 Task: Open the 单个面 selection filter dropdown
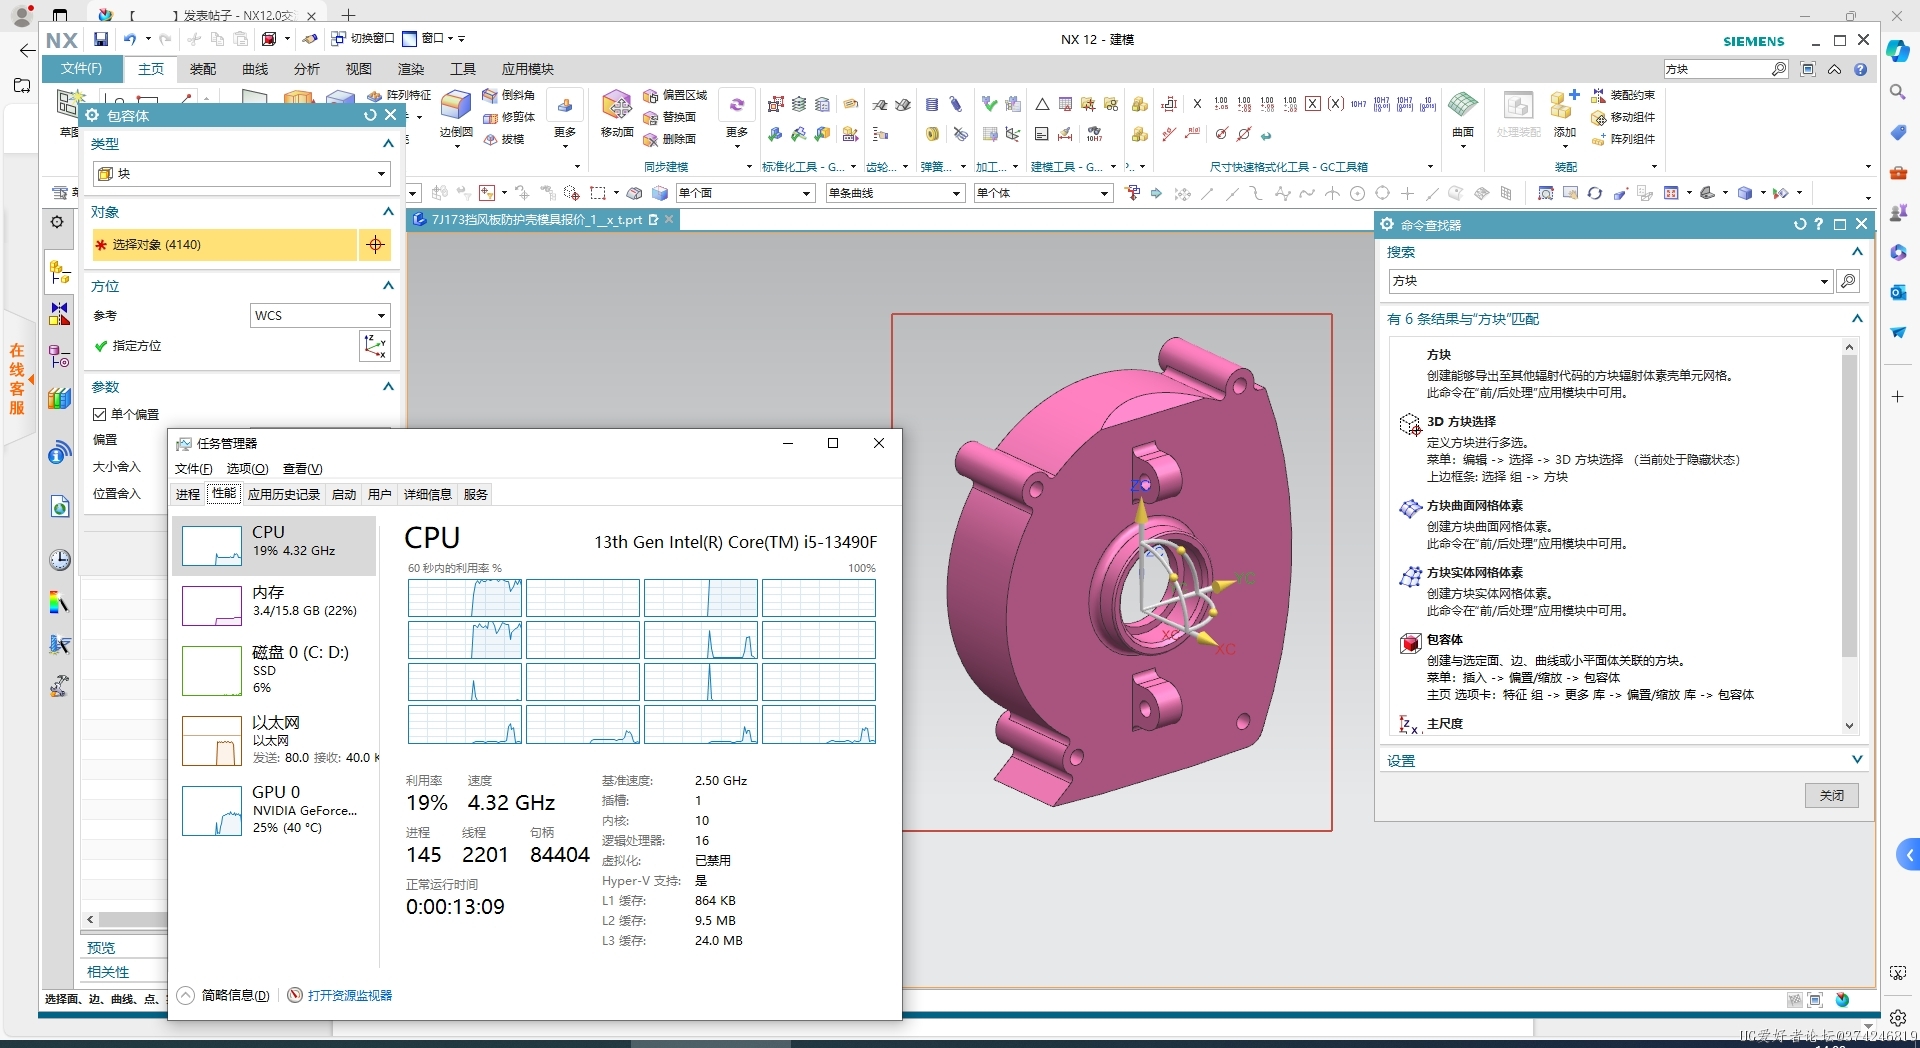tap(746, 193)
